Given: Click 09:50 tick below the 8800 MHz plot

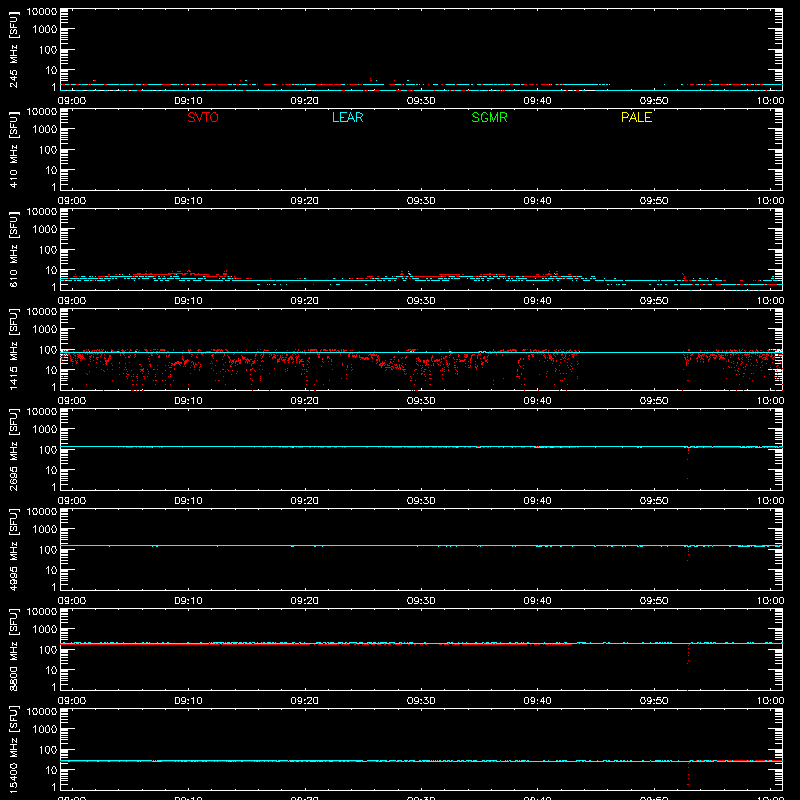Looking at the screenshot, I should pyautogui.click(x=654, y=701).
